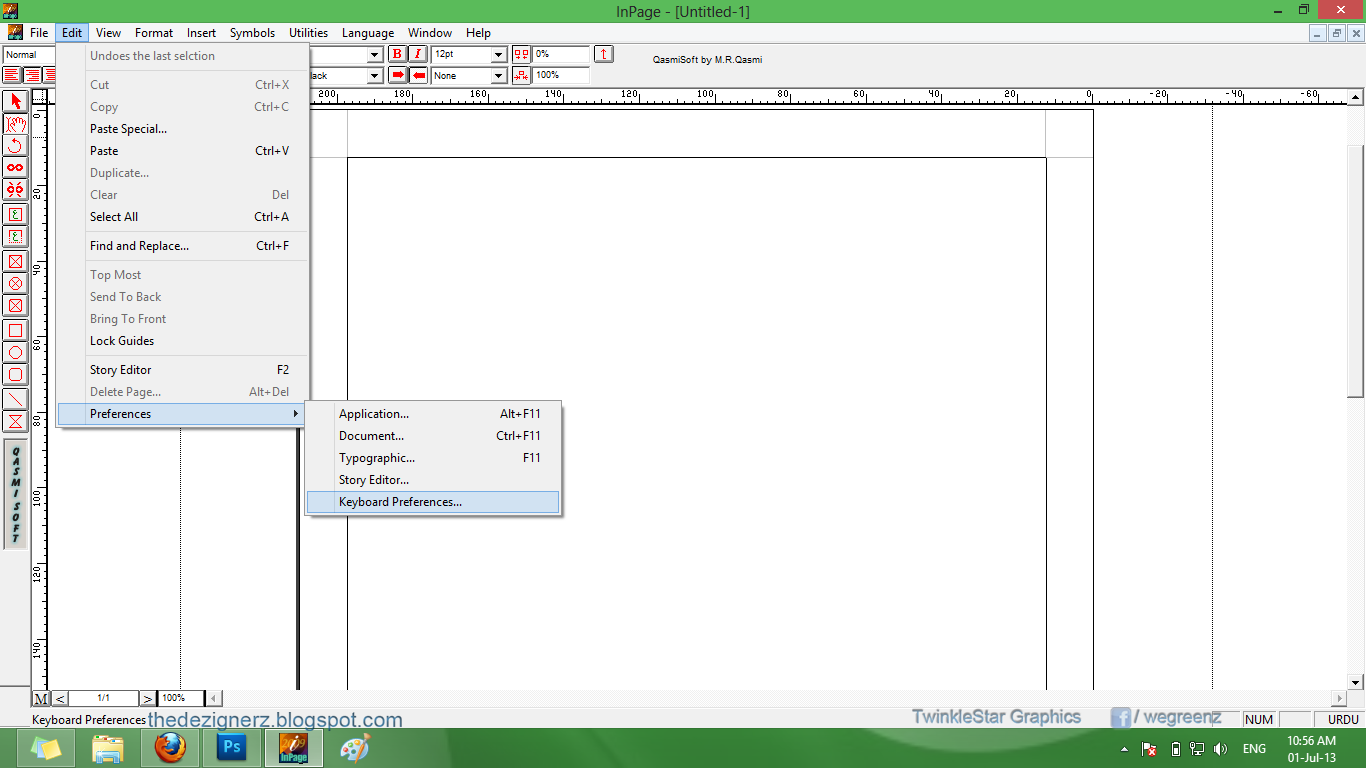Screen dimensions: 1366x768
Task: Click the left text alignment icon
Action: point(12,75)
